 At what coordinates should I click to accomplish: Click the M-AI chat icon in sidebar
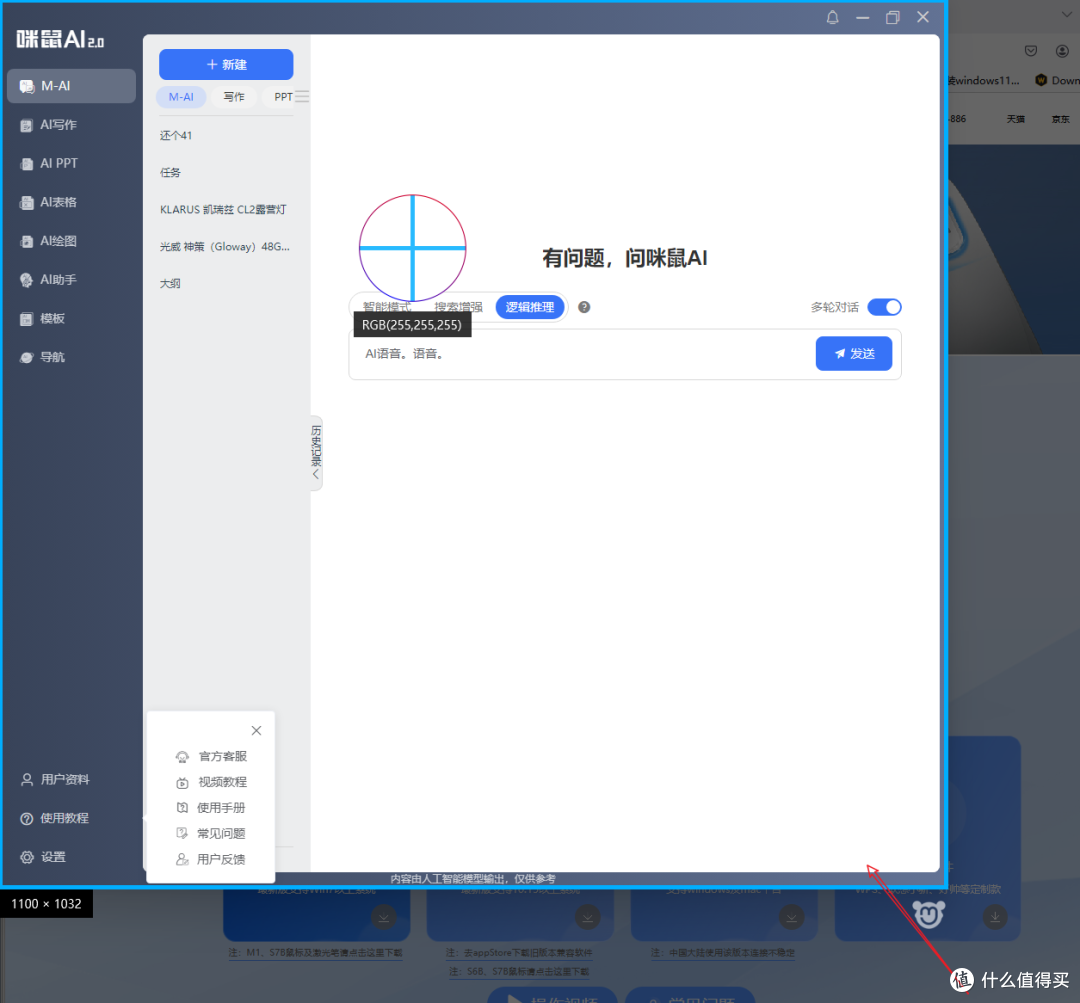(27, 86)
